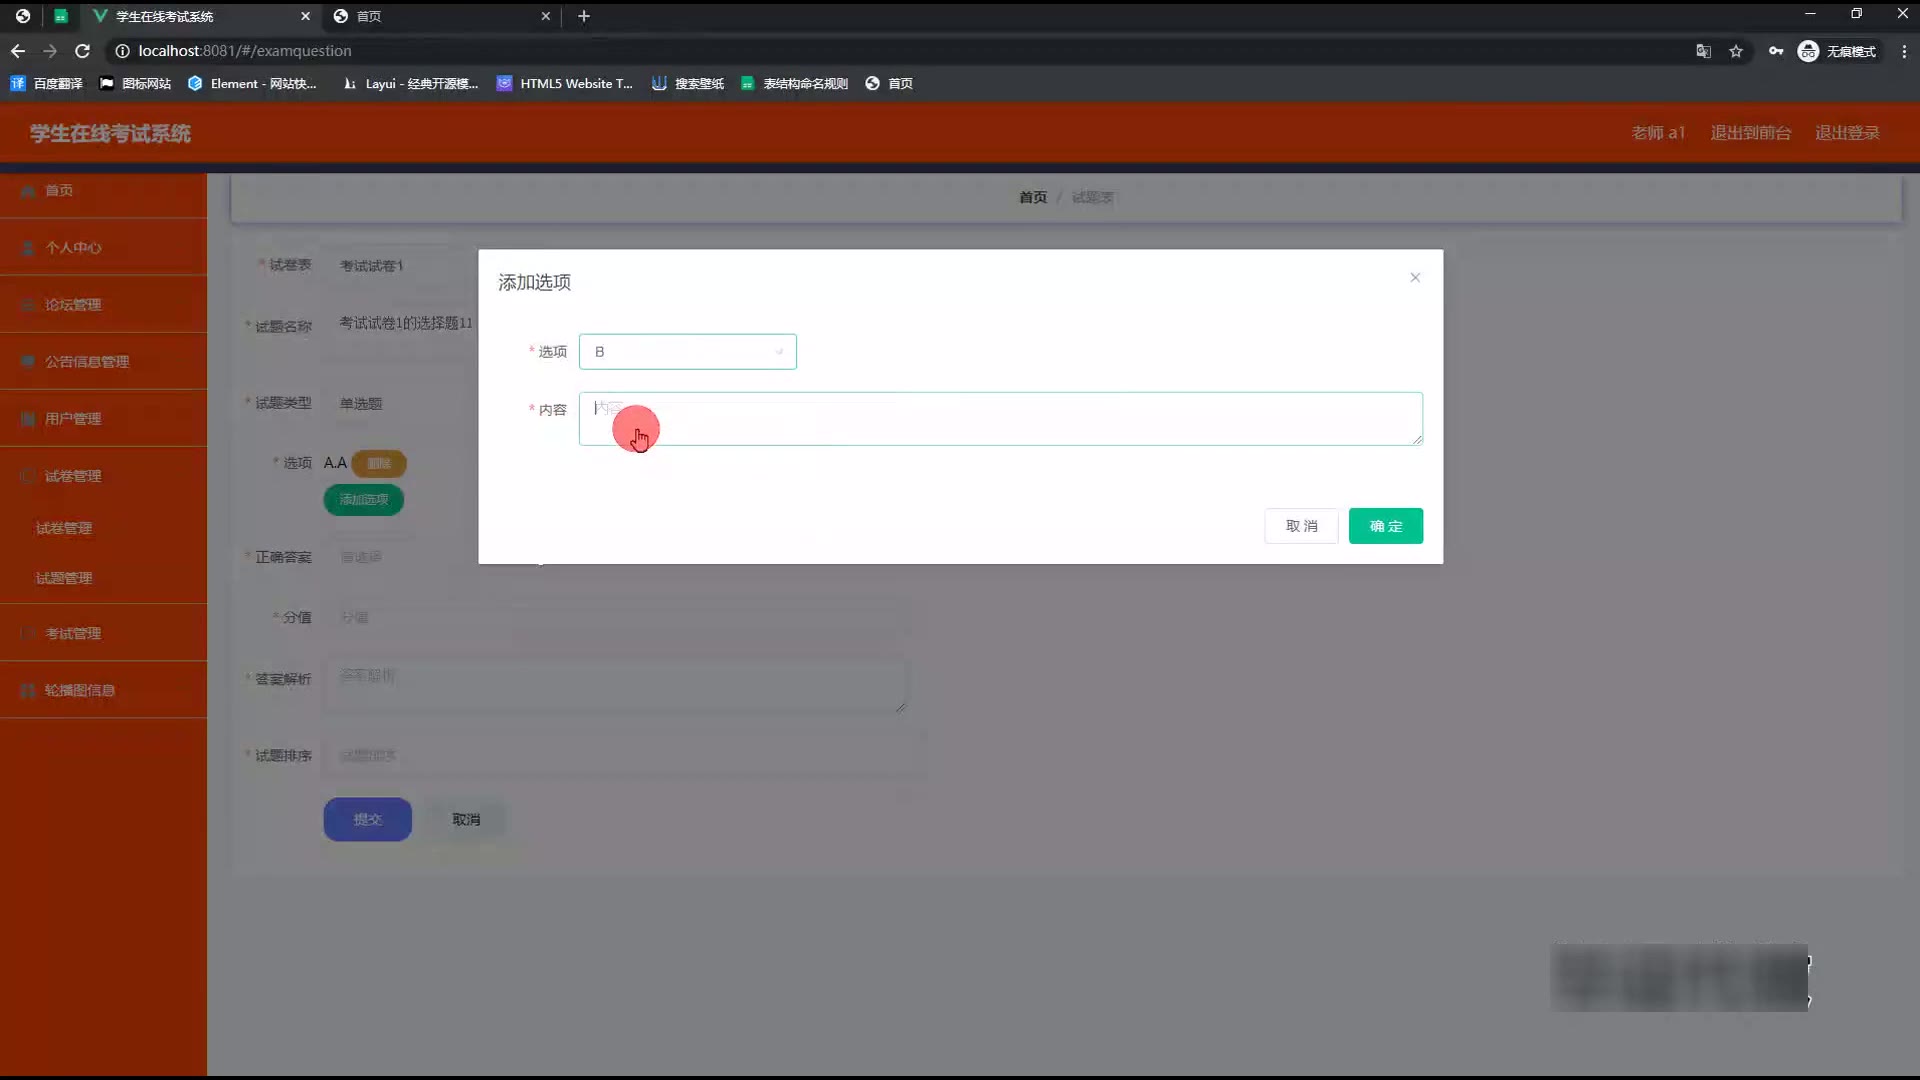1920x1080 pixels.
Task: Open the translate page icon in address bar
Action: (x=1703, y=51)
